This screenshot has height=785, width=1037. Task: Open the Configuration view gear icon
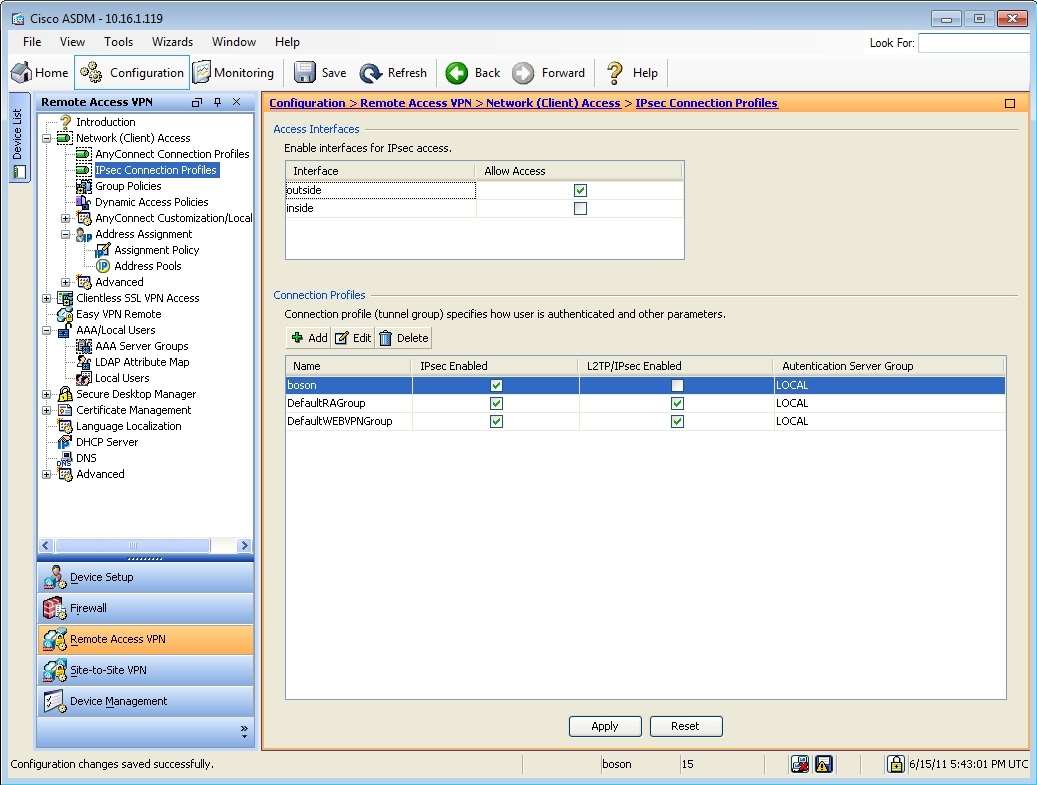click(91, 73)
